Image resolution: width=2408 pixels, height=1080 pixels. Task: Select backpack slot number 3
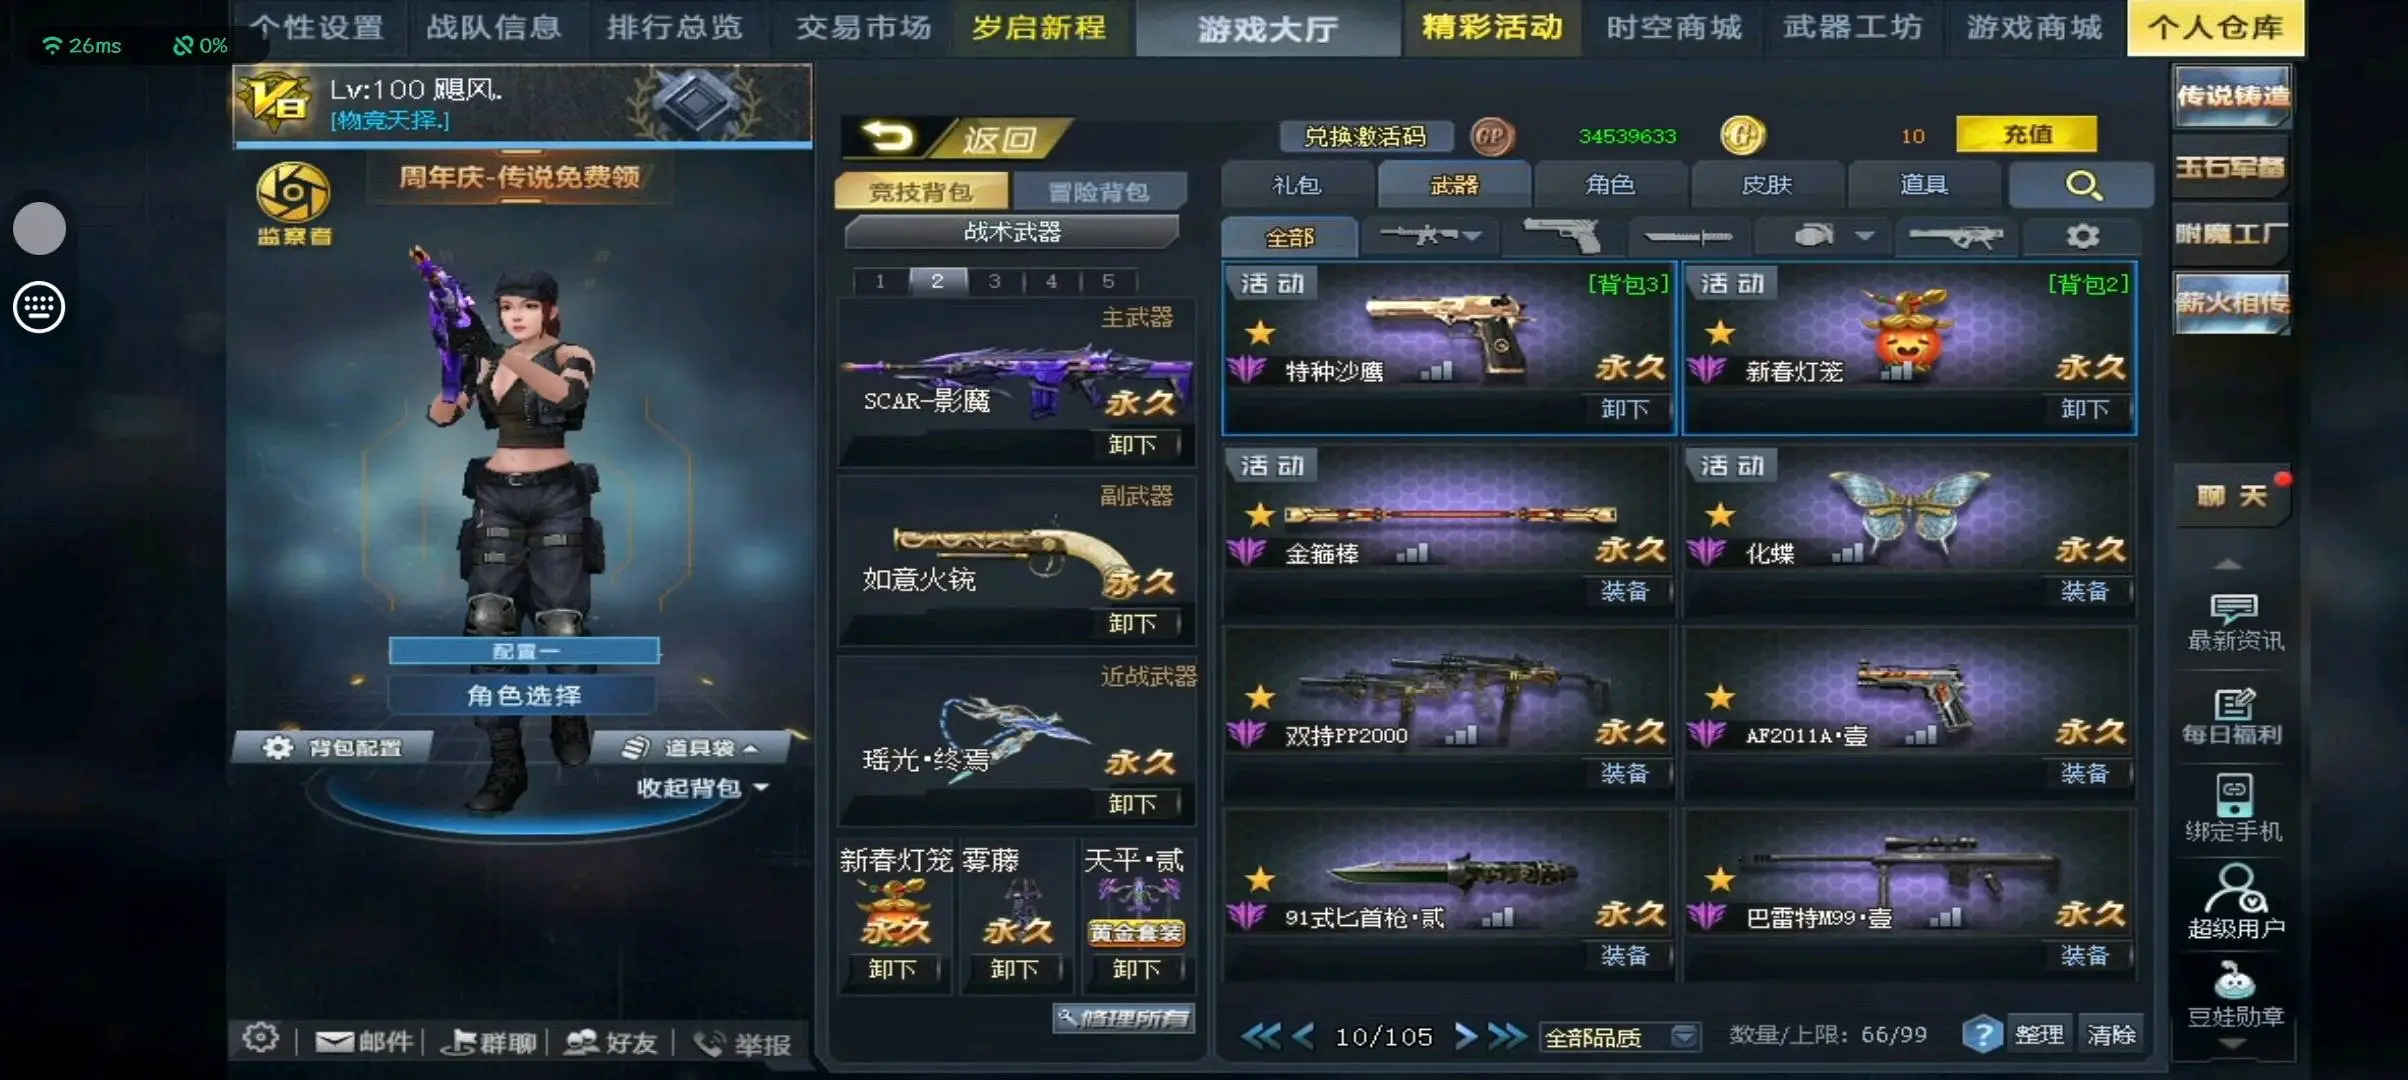click(x=995, y=281)
